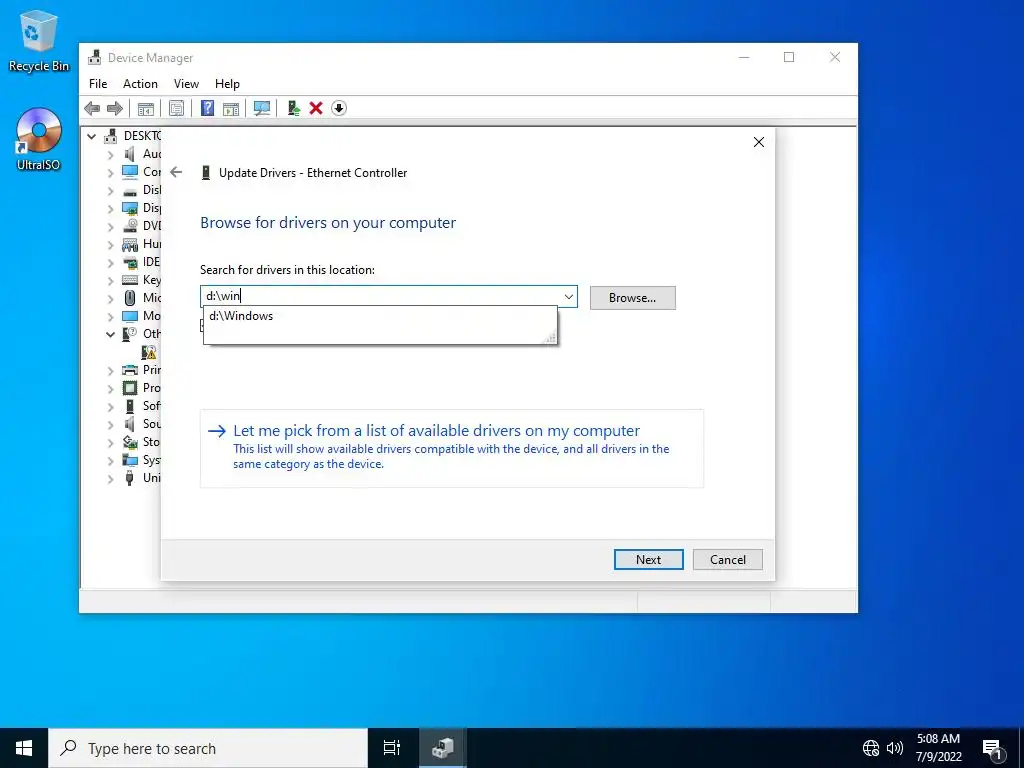Toggle the Show/Hide Console Tree toolbar icon
This screenshot has width=1024, height=768.
tap(146, 108)
